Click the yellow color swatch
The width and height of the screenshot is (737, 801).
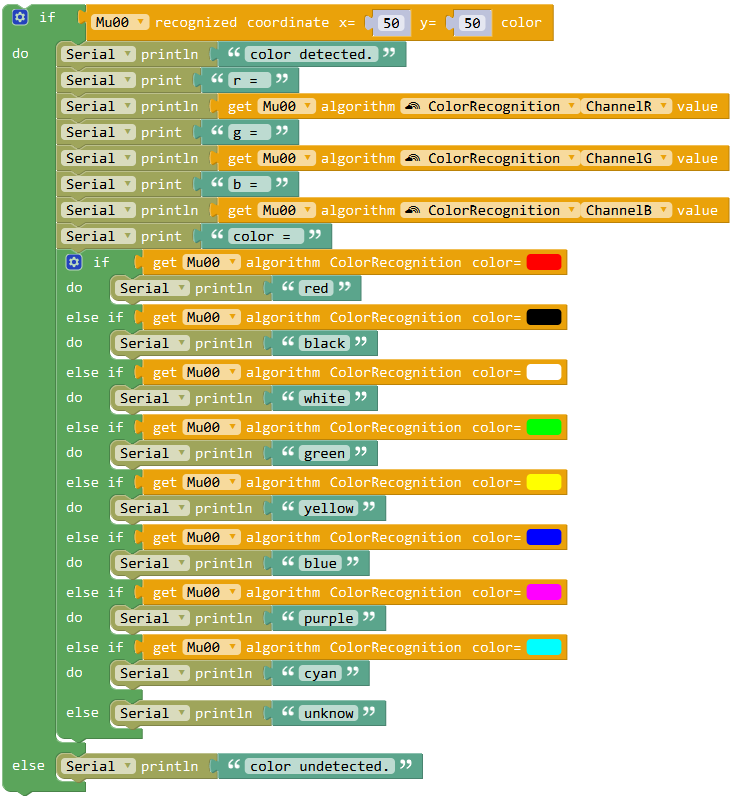point(544,482)
